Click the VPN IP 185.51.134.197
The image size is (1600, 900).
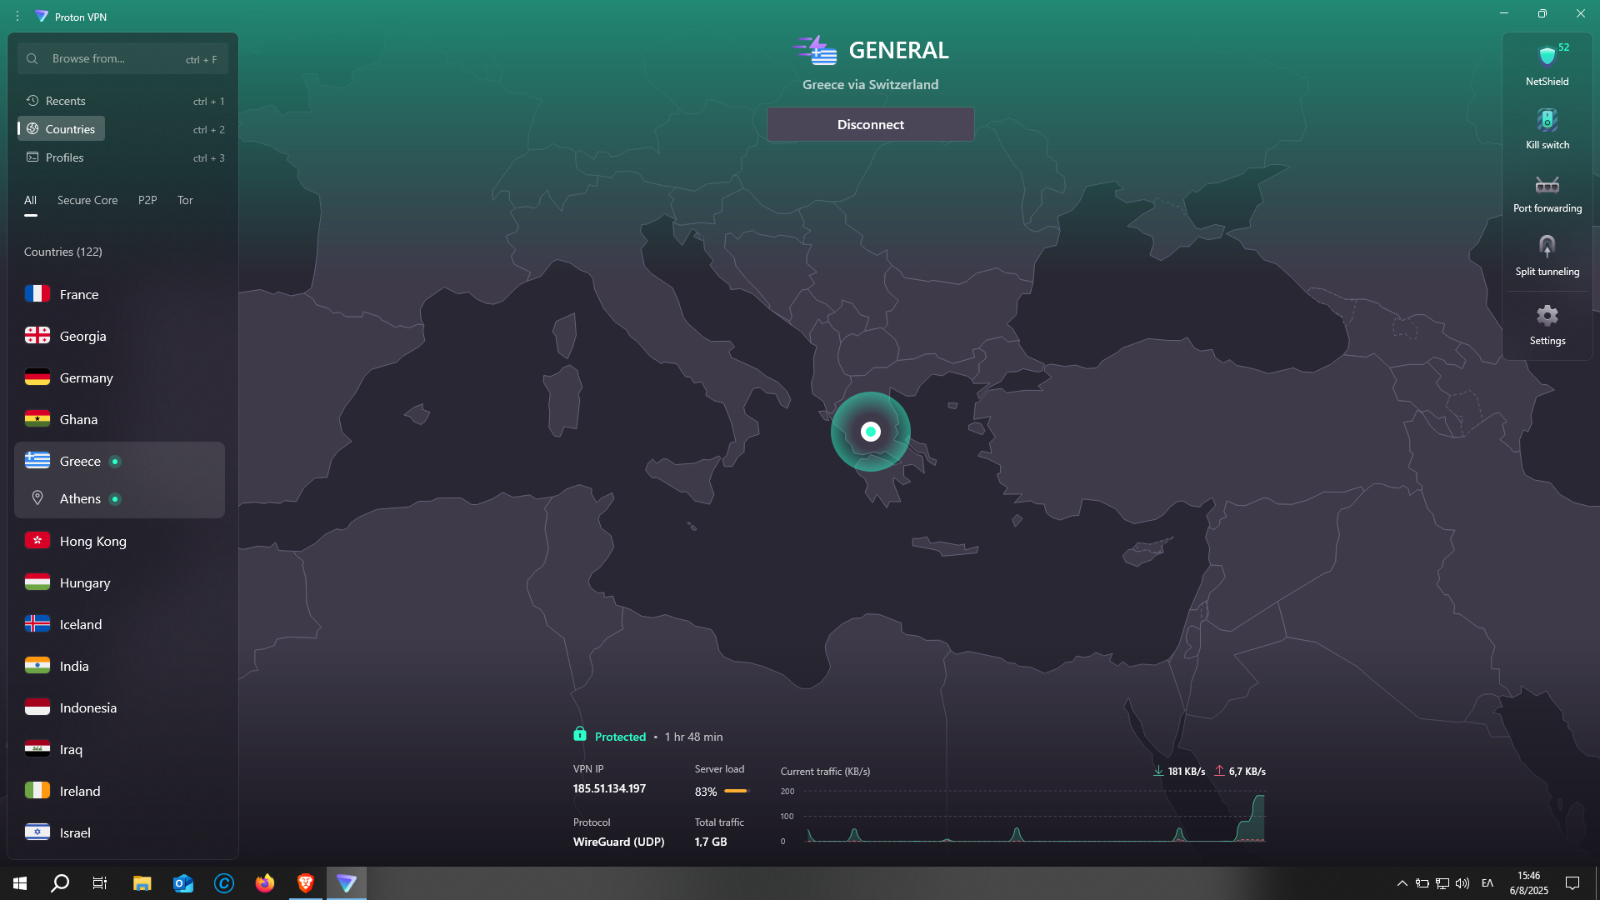point(609,789)
